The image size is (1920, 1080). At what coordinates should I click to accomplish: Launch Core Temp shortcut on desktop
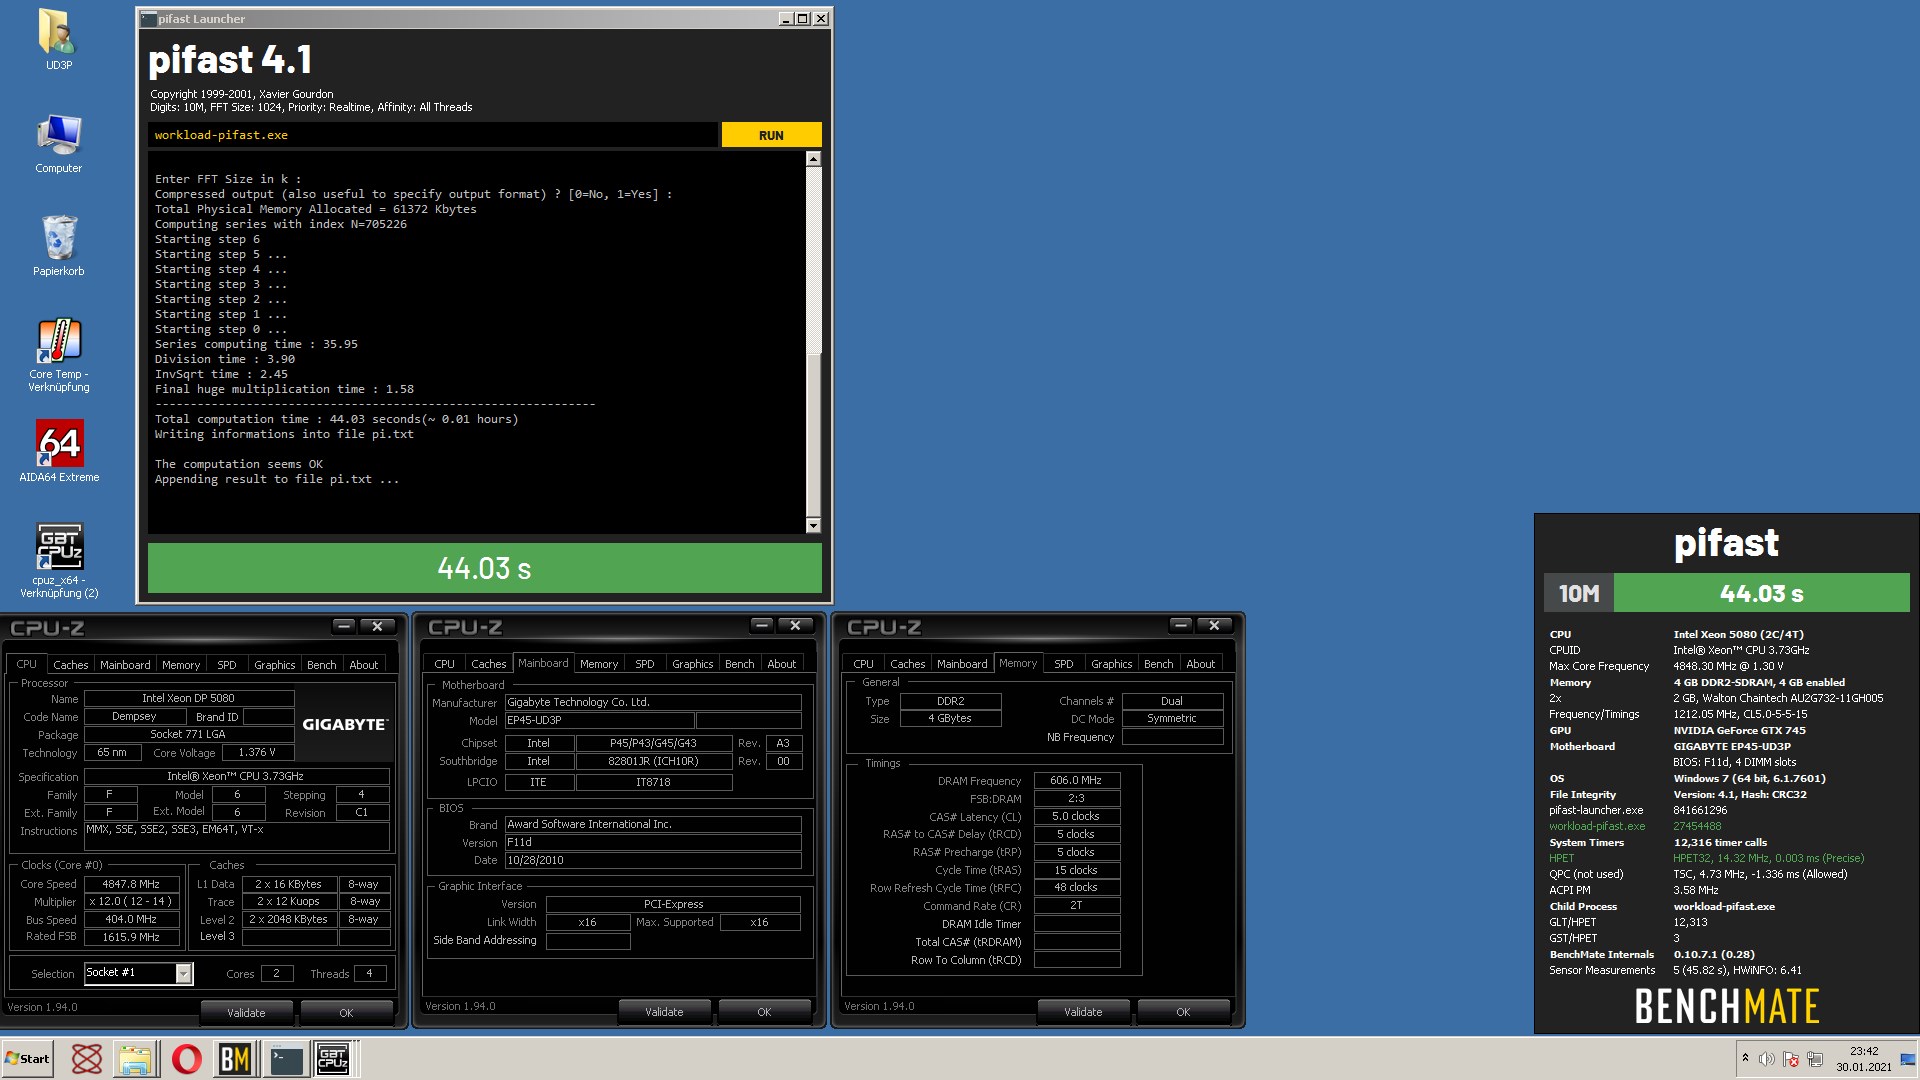coord(58,356)
